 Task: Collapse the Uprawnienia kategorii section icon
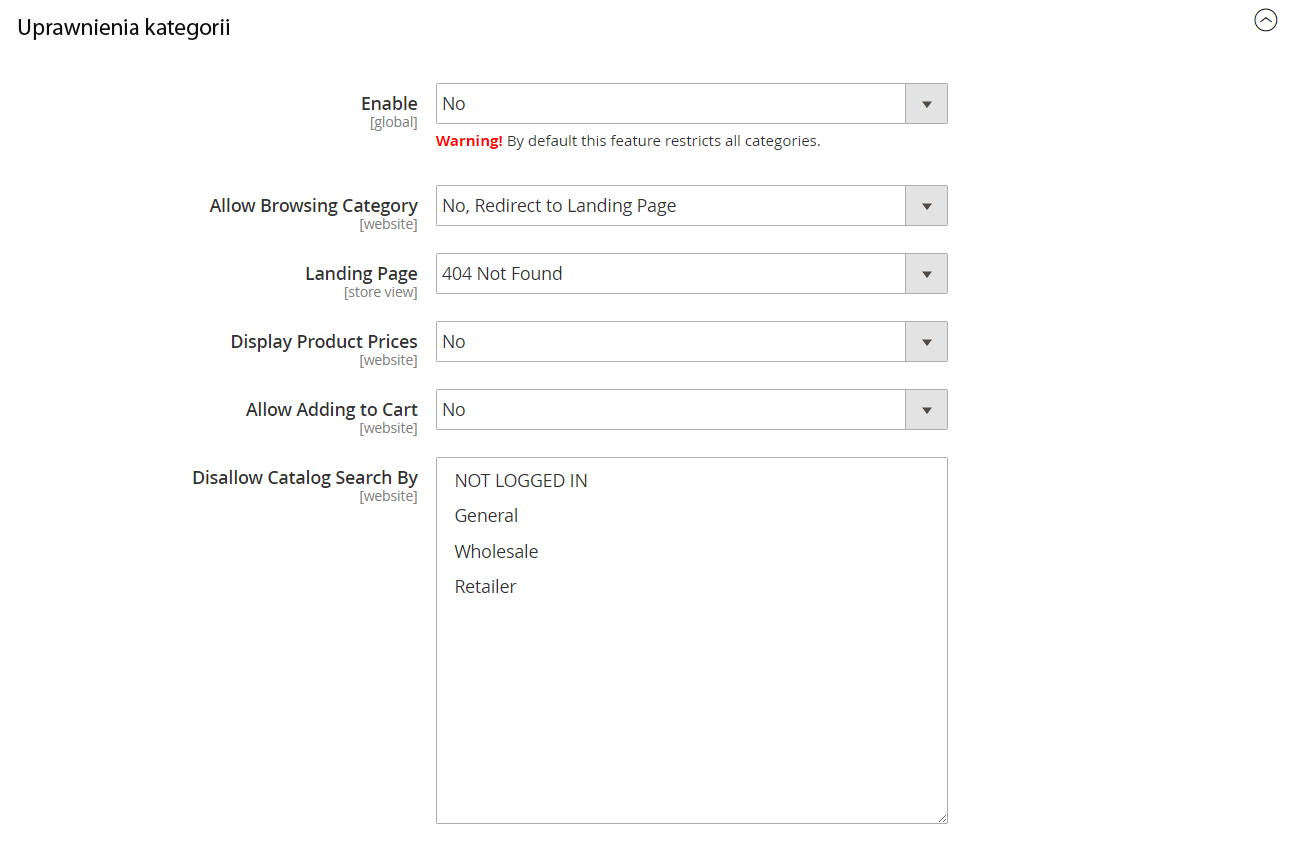click(x=1266, y=20)
